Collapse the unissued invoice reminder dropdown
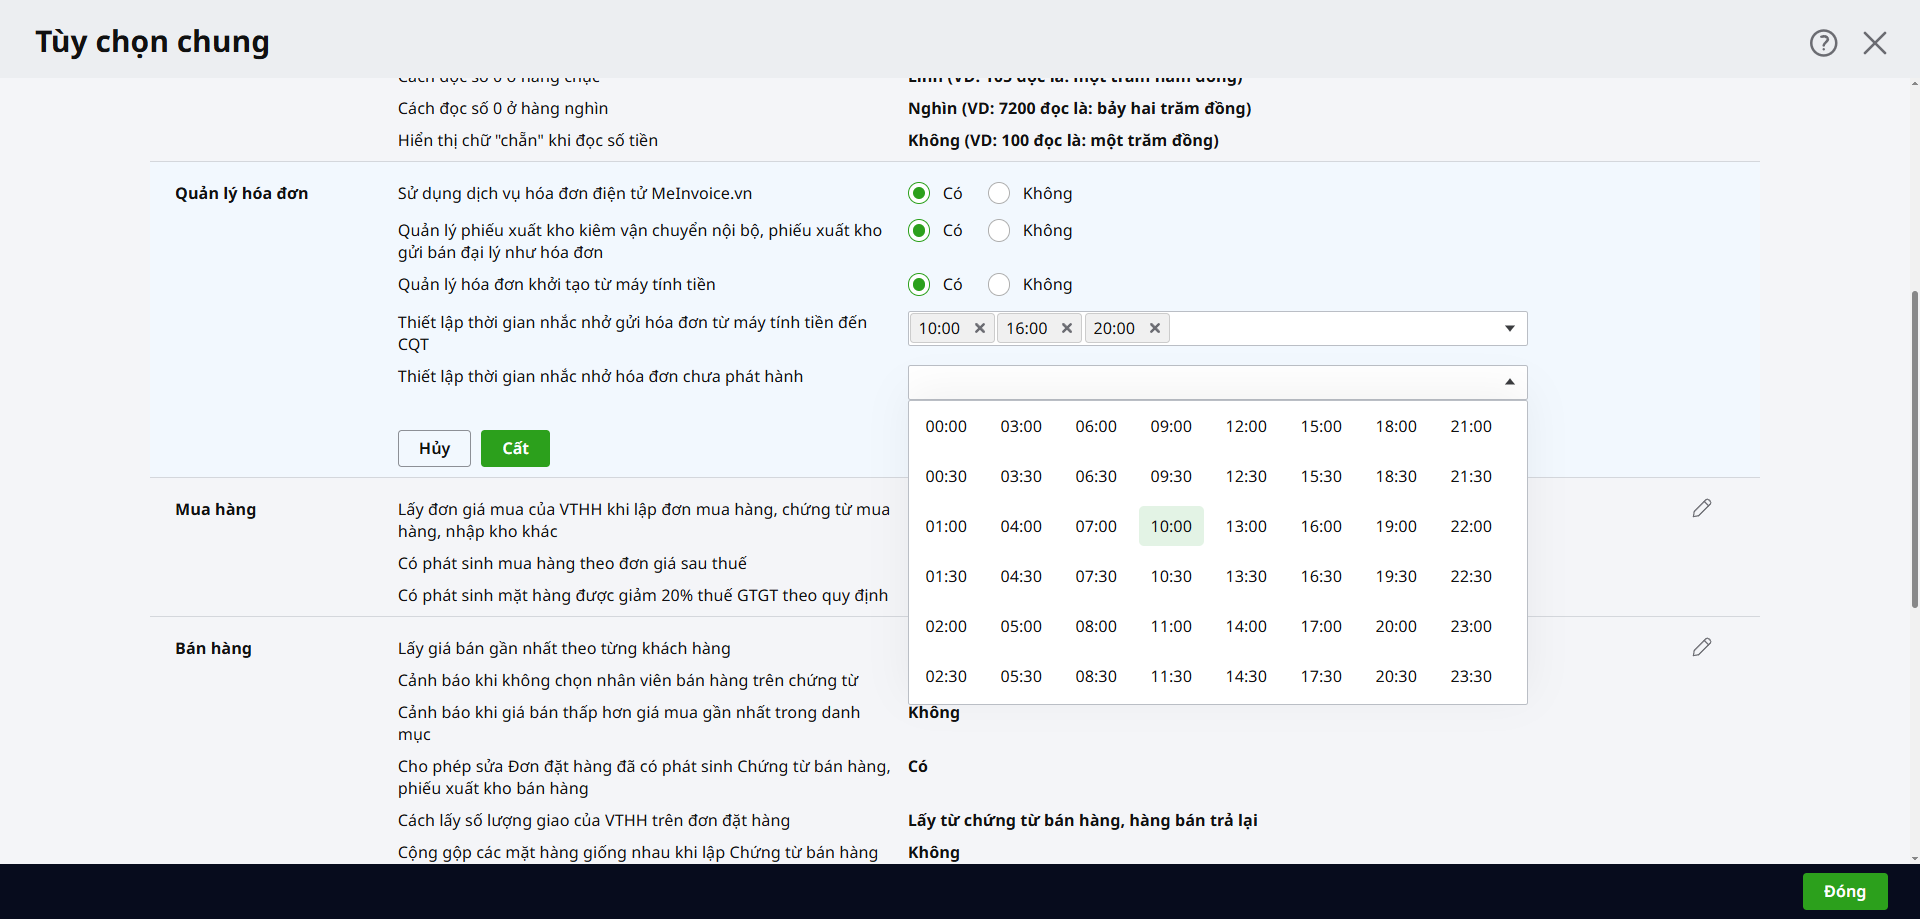 (1509, 382)
